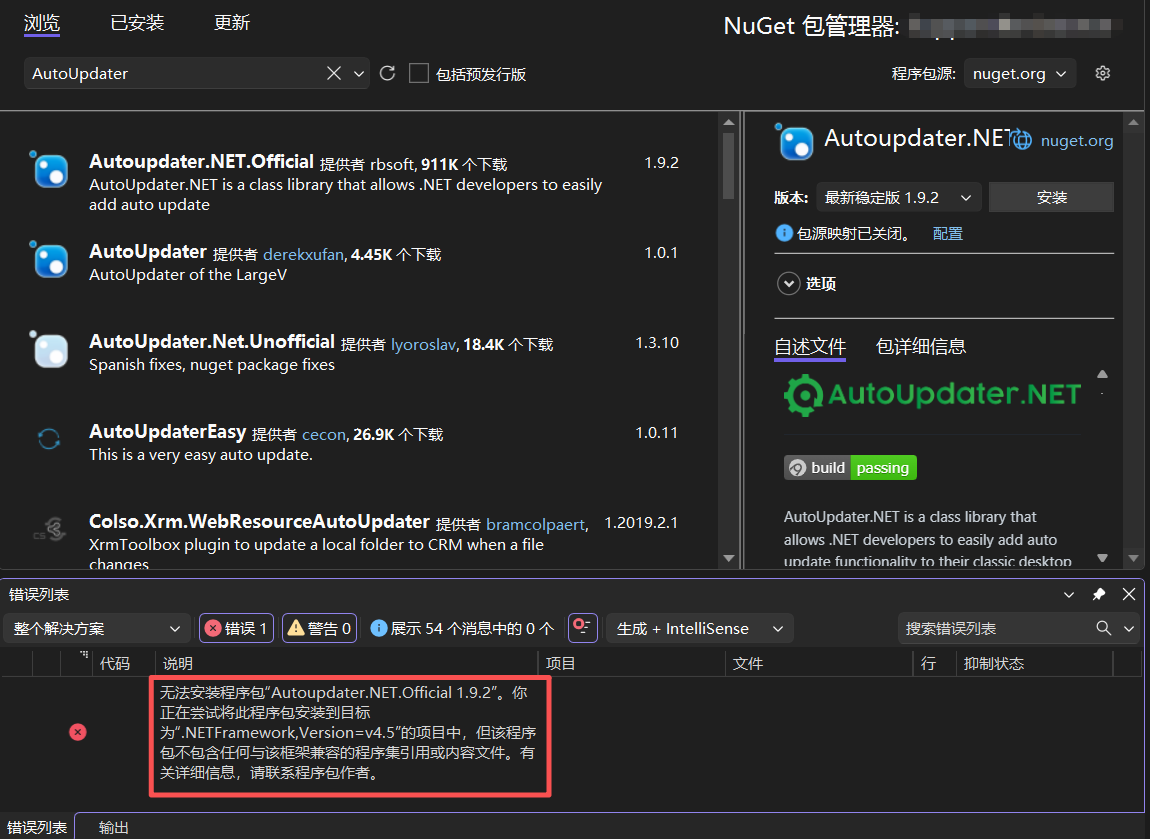Open NuGet package source settings gear
Image resolution: width=1150 pixels, height=839 pixels.
click(1102, 73)
